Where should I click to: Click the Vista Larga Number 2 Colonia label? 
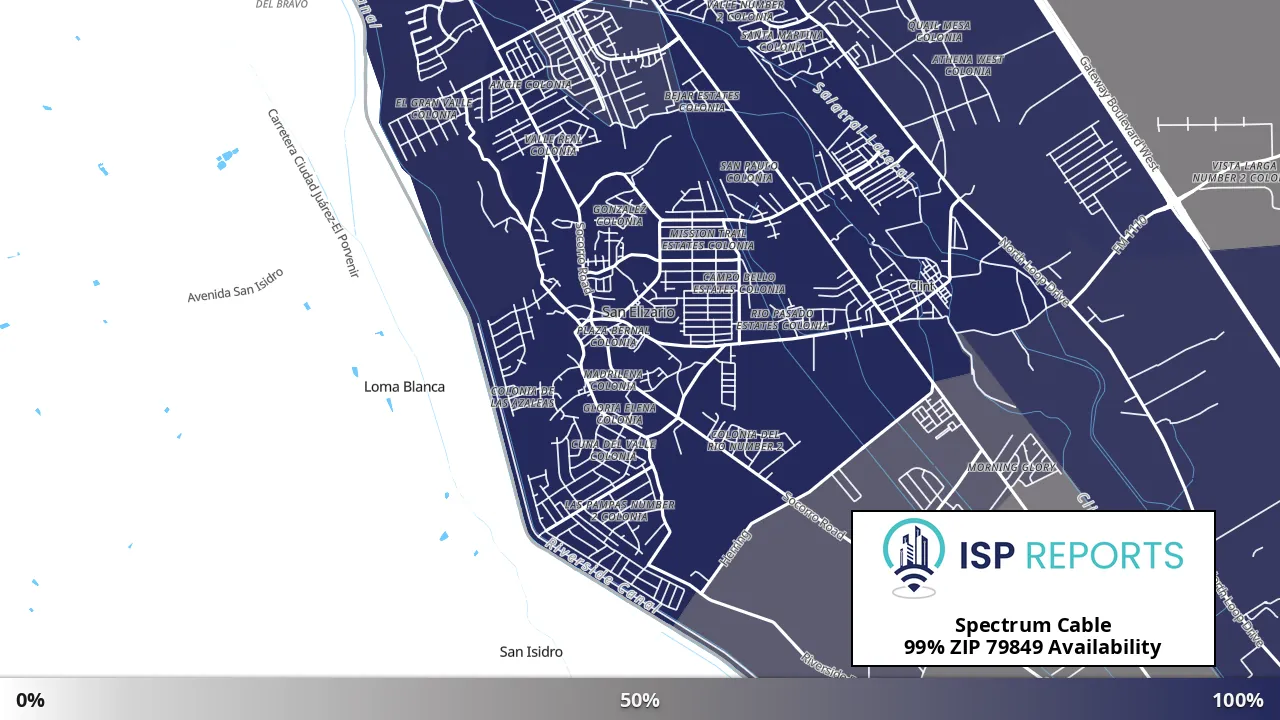(1235, 172)
